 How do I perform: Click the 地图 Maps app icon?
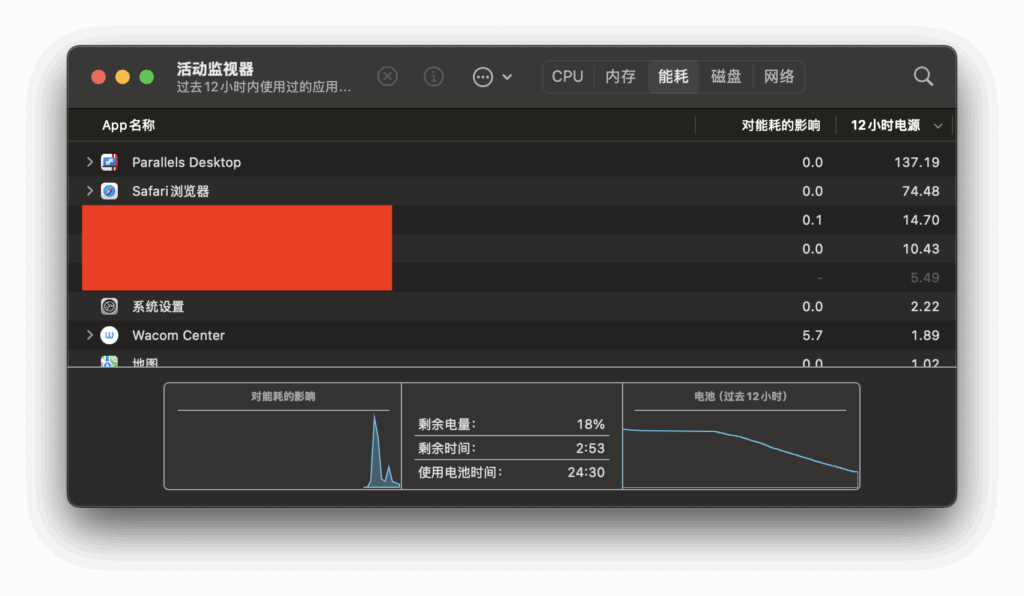coord(110,362)
